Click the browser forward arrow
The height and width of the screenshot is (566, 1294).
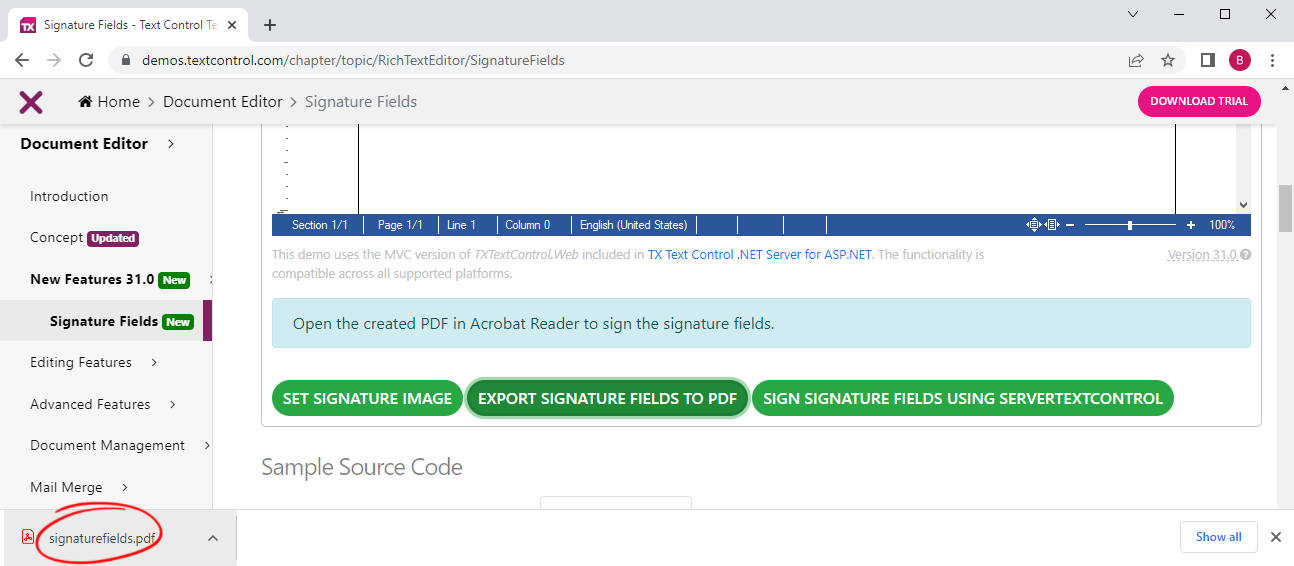tap(54, 60)
